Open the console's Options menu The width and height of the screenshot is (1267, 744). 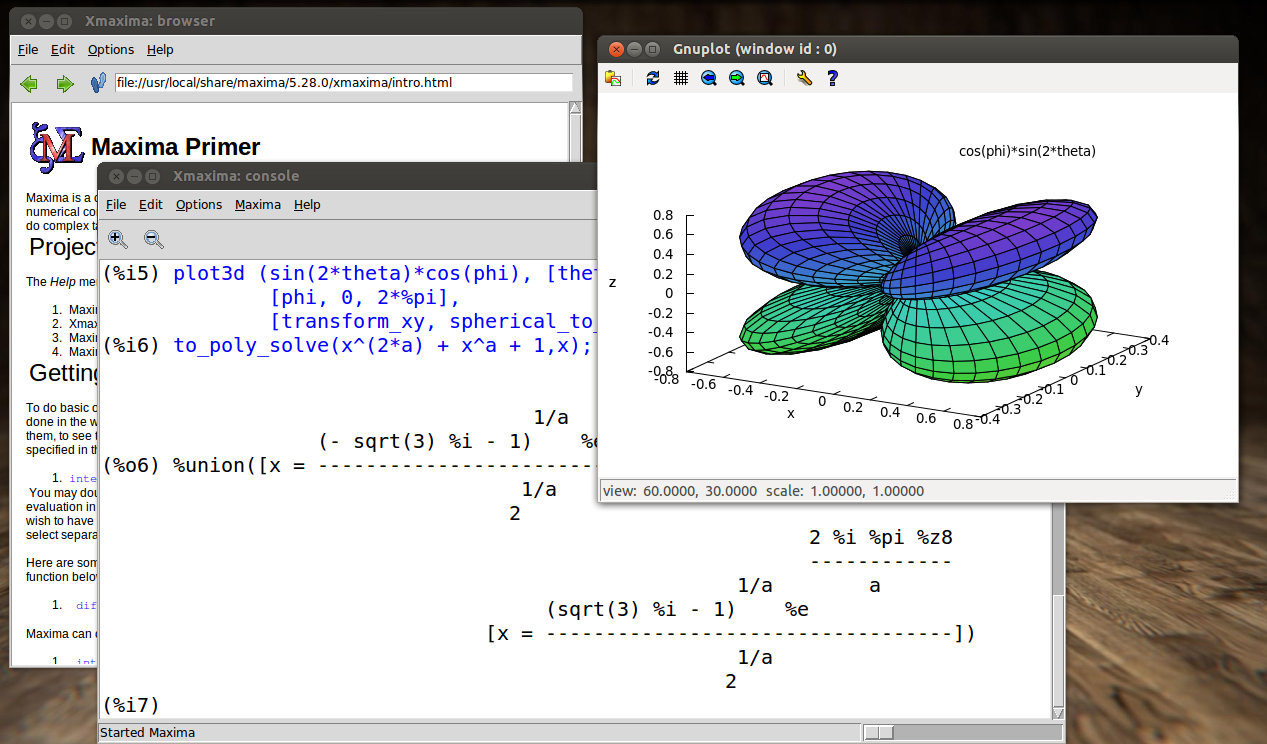coord(199,205)
